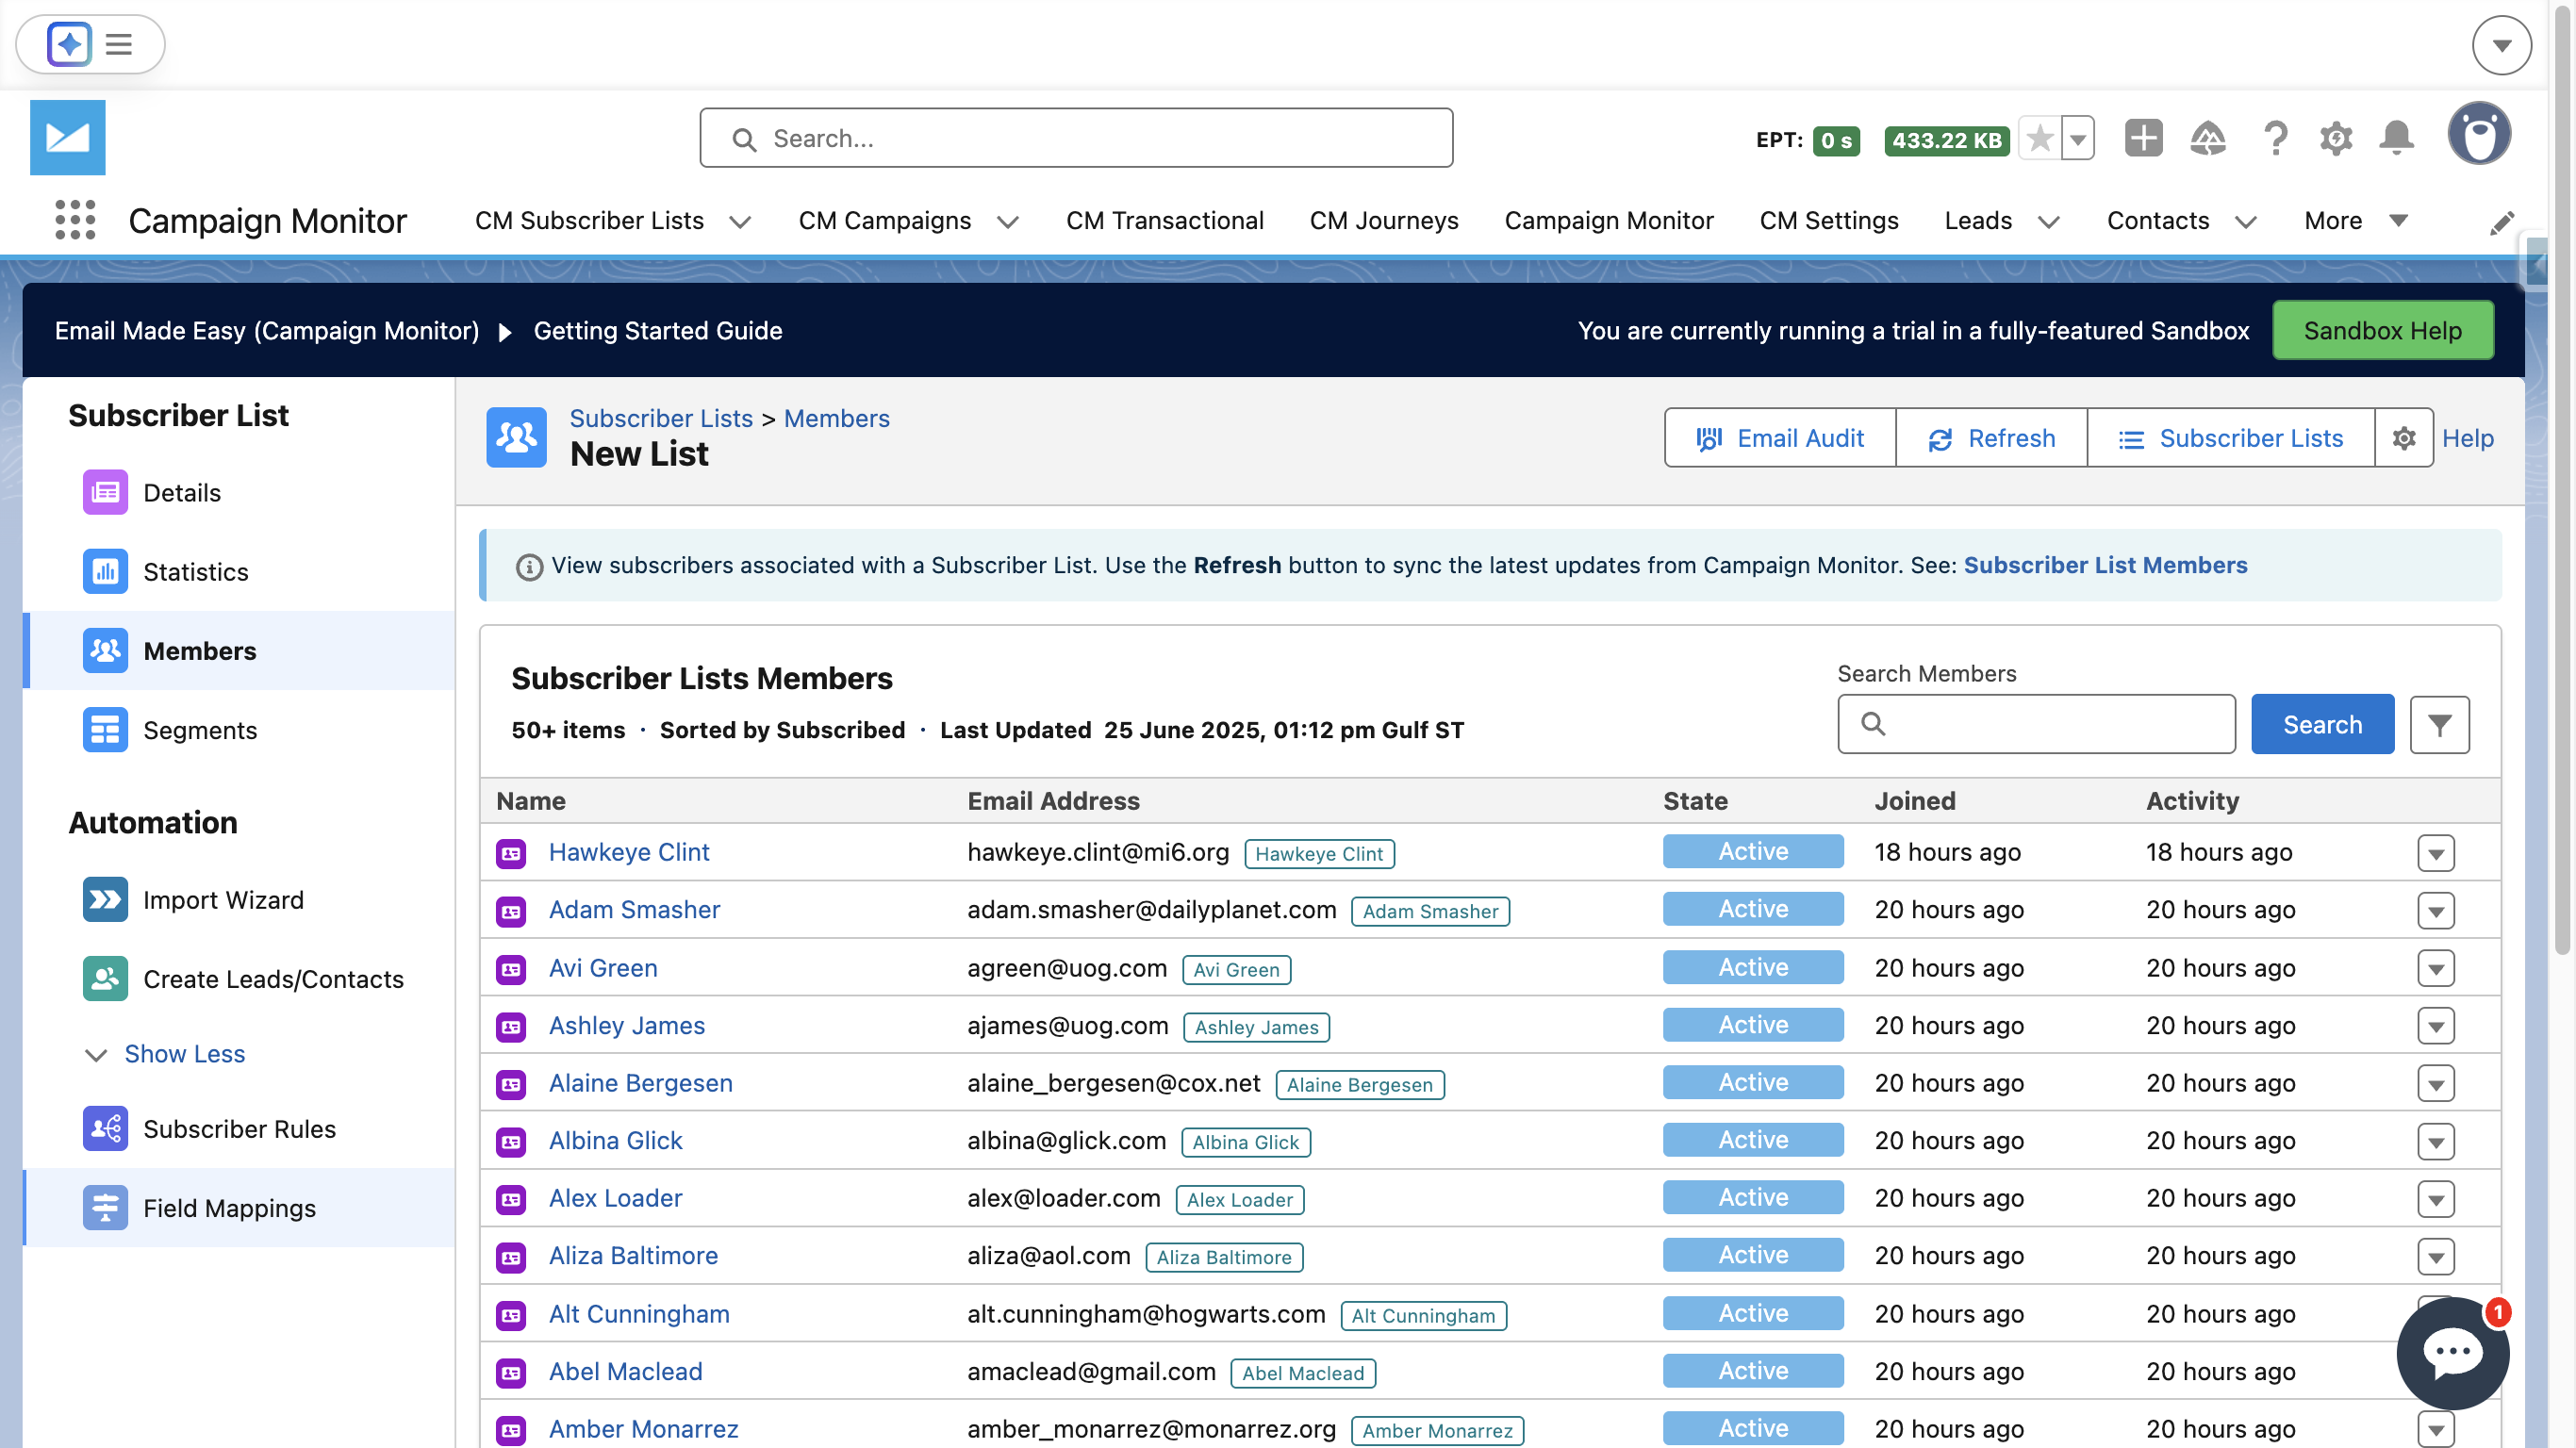Image resolution: width=2576 pixels, height=1448 pixels.
Task: Click the favorites star icon
Action: click(x=2040, y=139)
